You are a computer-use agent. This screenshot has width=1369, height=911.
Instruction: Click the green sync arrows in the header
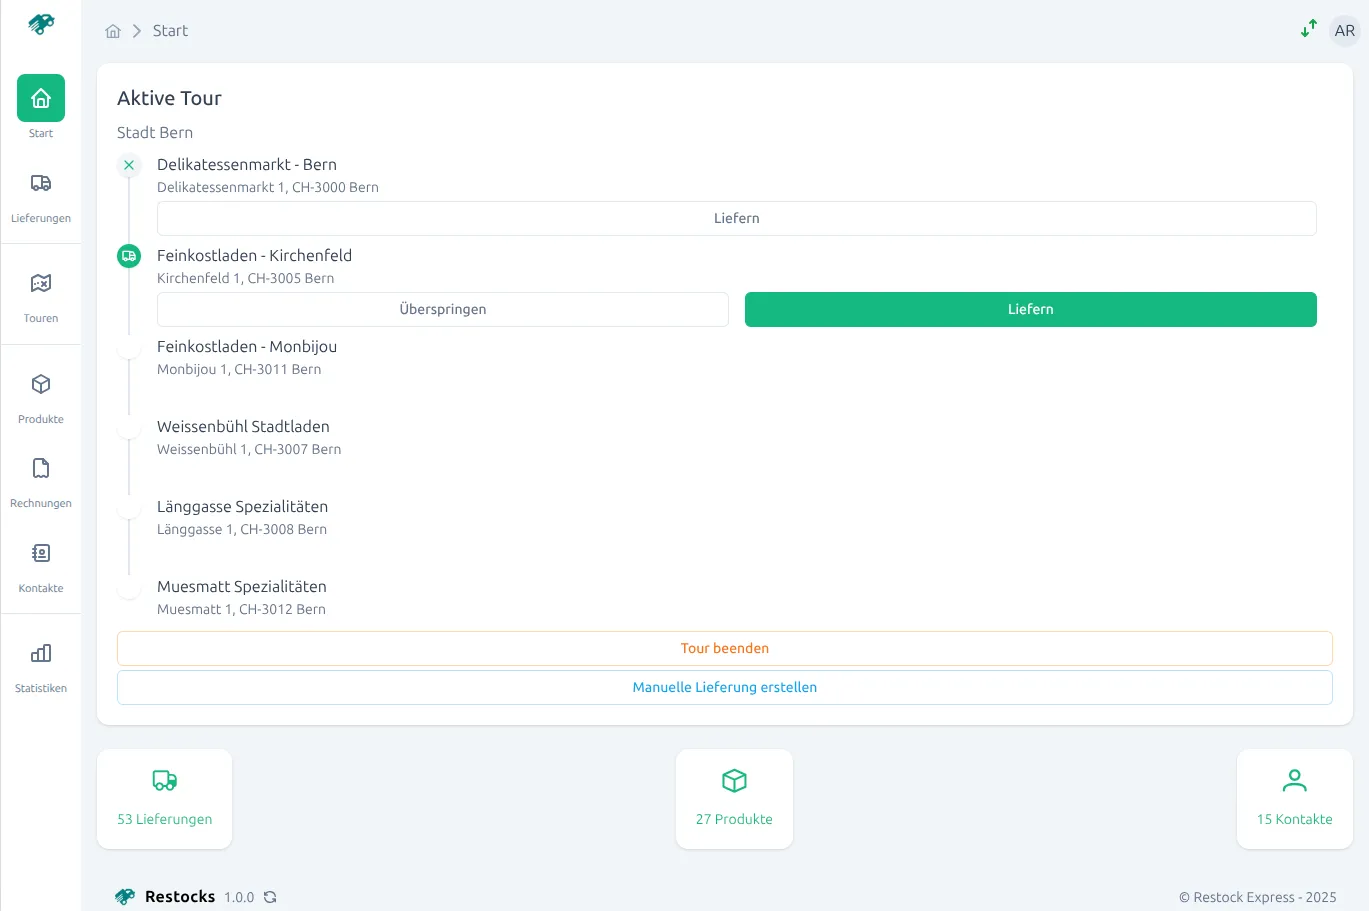[1308, 29]
